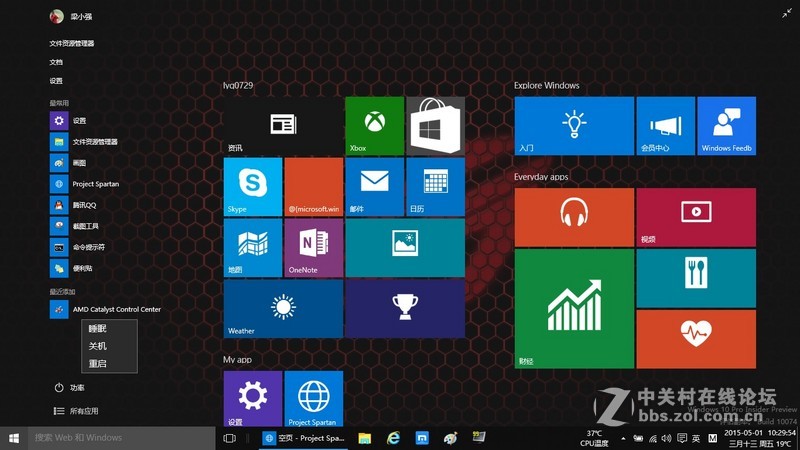Image resolution: width=800 pixels, height=450 pixels.
Task: Open 命令提示符 command prompt
Action: [x=88, y=247]
